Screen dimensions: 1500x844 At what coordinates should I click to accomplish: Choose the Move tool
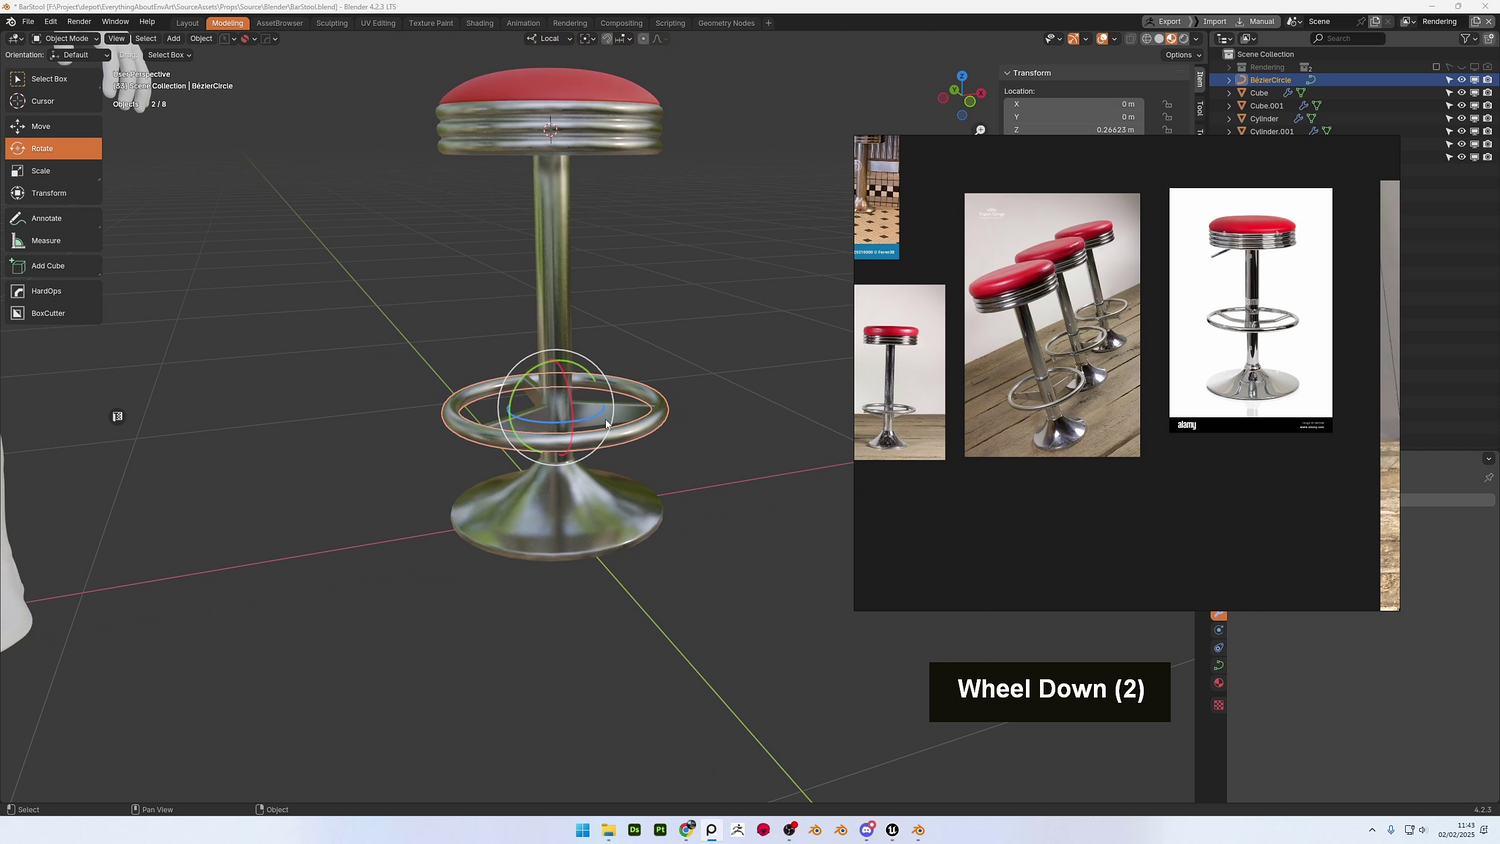53,126
